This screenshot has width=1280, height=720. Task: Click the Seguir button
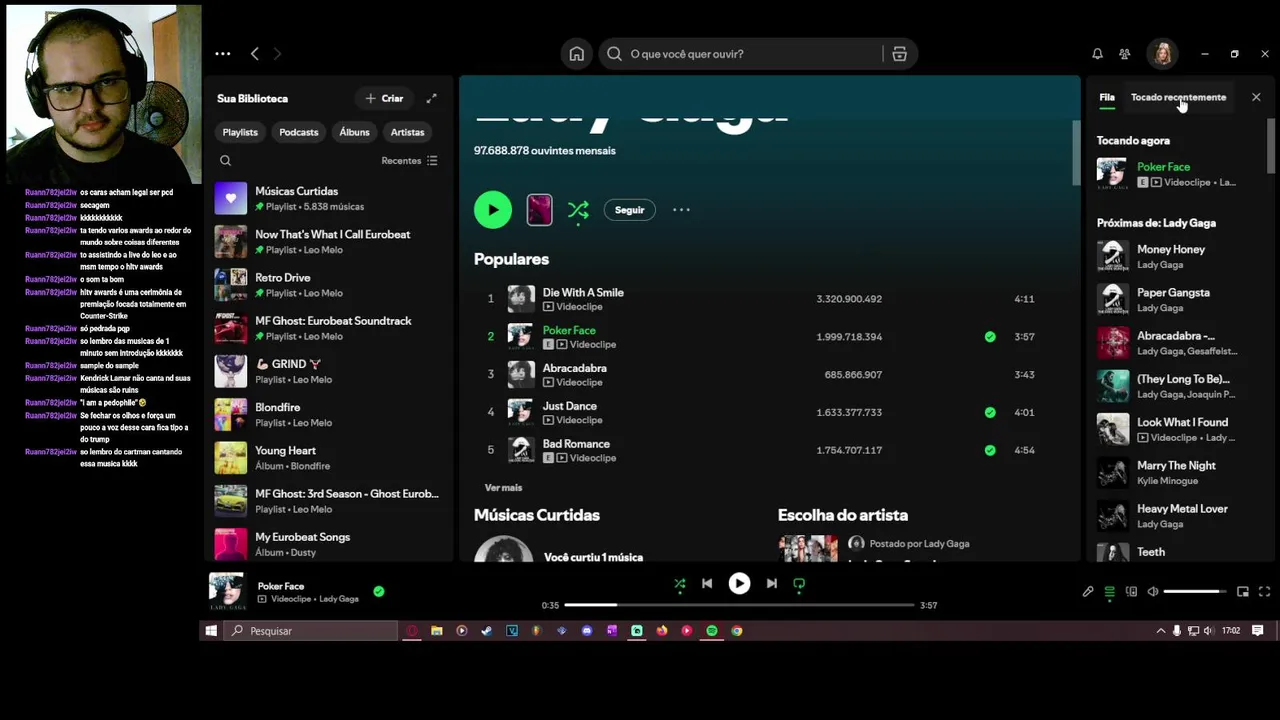[x=630, y=210]
